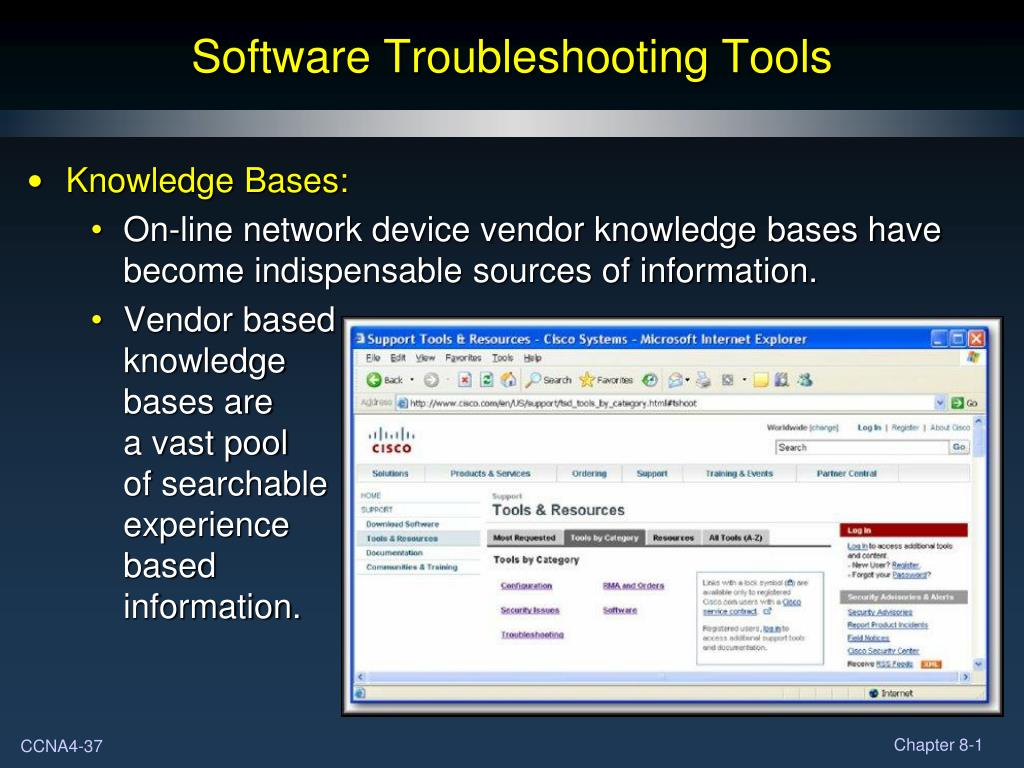Click the Mail envelope toolbar icon
Screen dimensions: 1024x768
tap(675, 380)
